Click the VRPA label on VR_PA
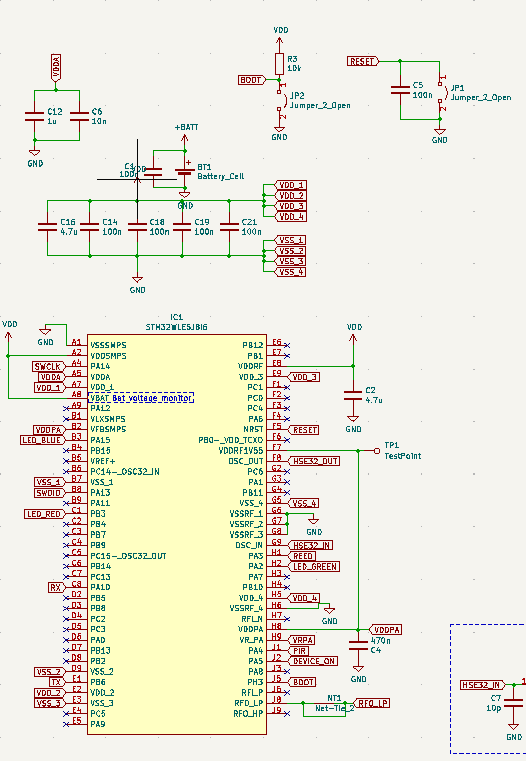This screenshot has width=526, height=761. 302,640
